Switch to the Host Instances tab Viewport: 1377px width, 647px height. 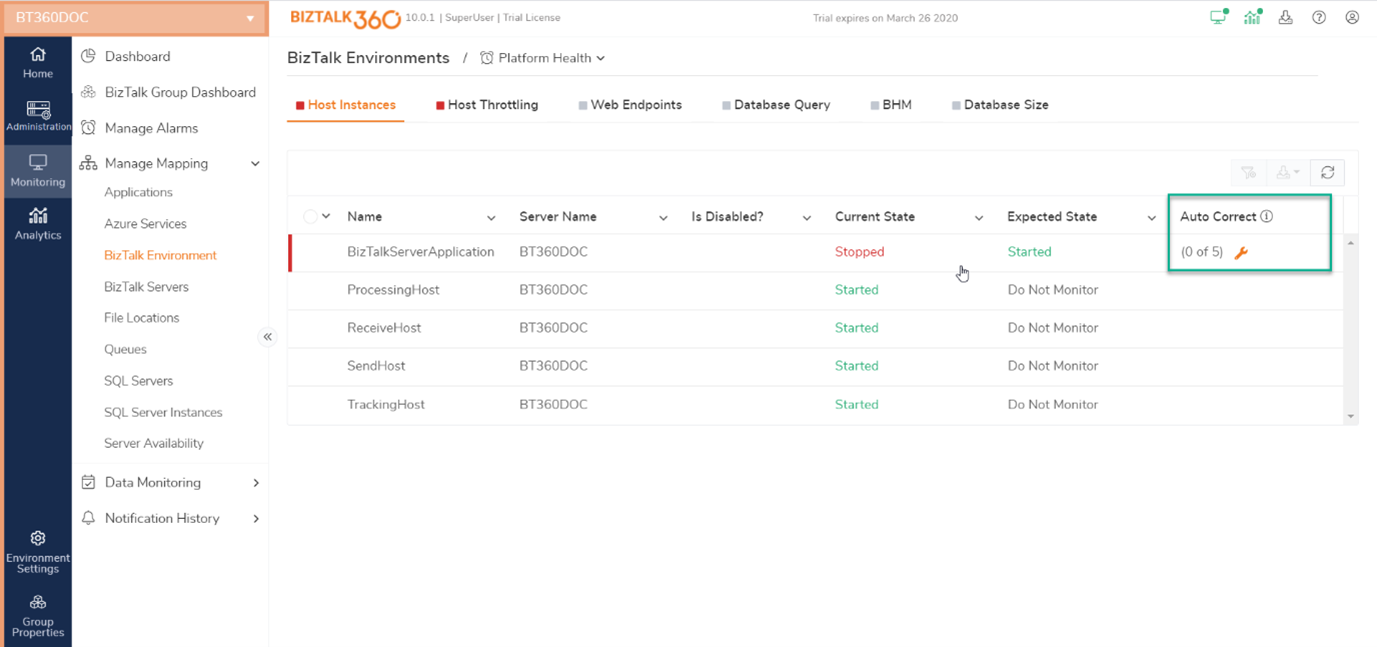click(x=346, y=105)
